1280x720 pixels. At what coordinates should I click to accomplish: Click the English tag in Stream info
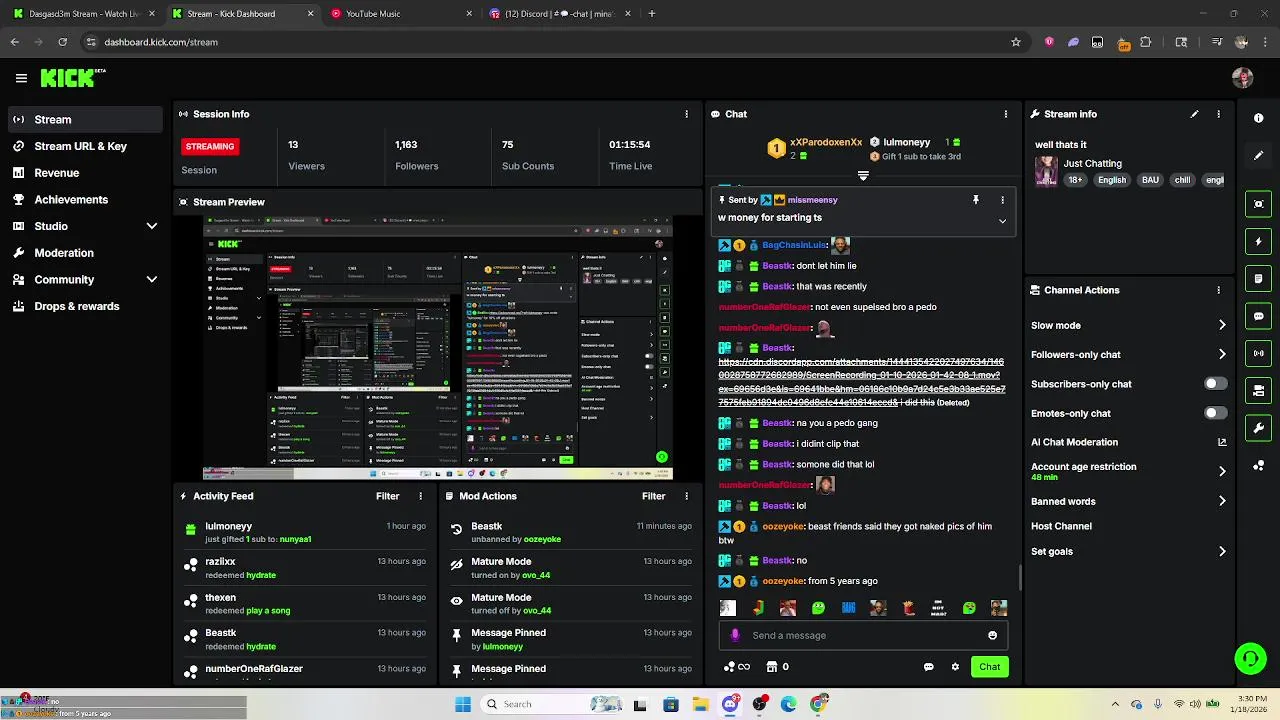1112,180
